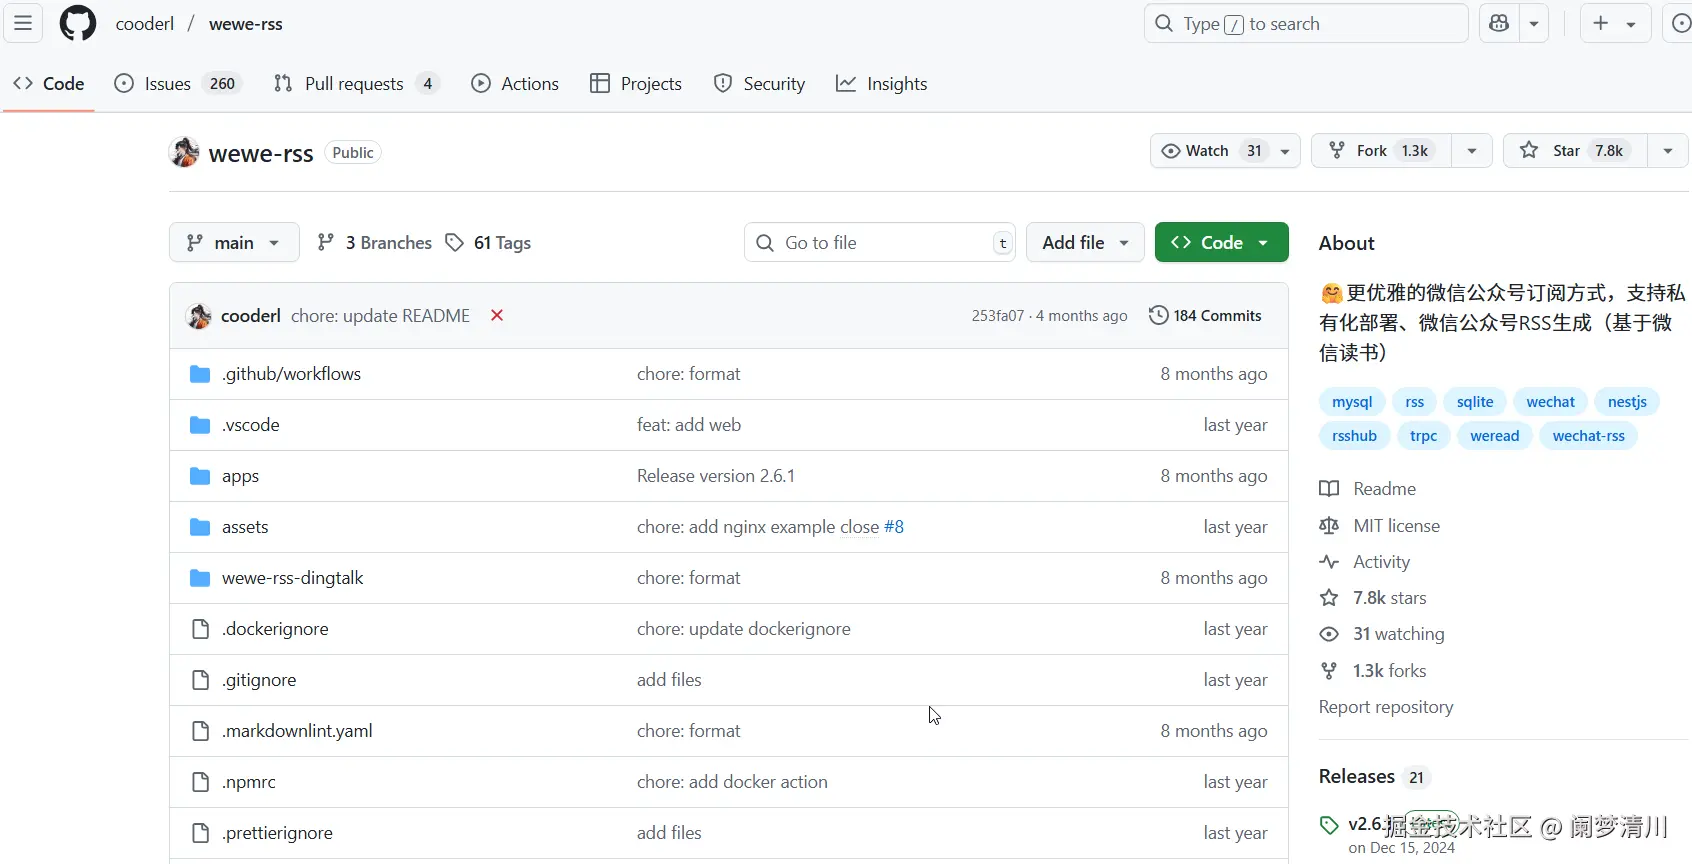Image resolution: width=1692 pixels, height=864 pixels.
Task: Select the weread topic tag
Action: [x=1494, y=436]
